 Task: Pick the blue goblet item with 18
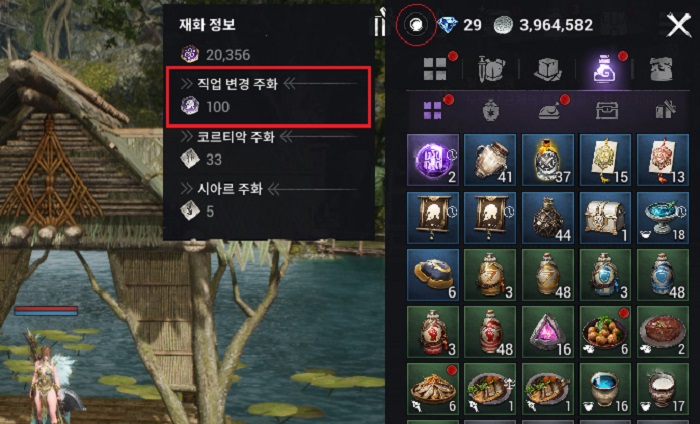click(662, 218)
